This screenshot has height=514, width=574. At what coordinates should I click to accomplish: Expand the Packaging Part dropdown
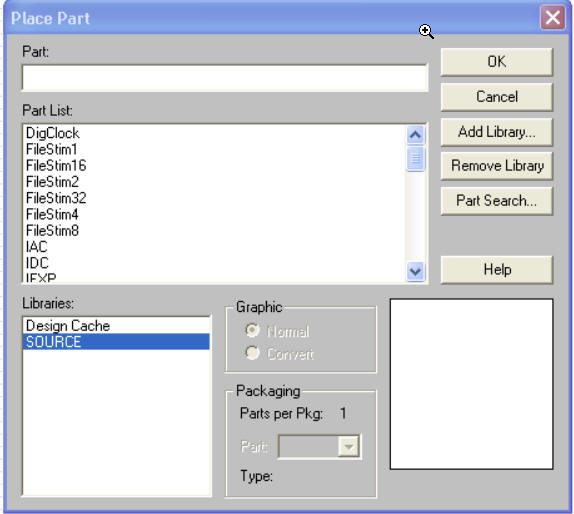click(x=348, y=446)
